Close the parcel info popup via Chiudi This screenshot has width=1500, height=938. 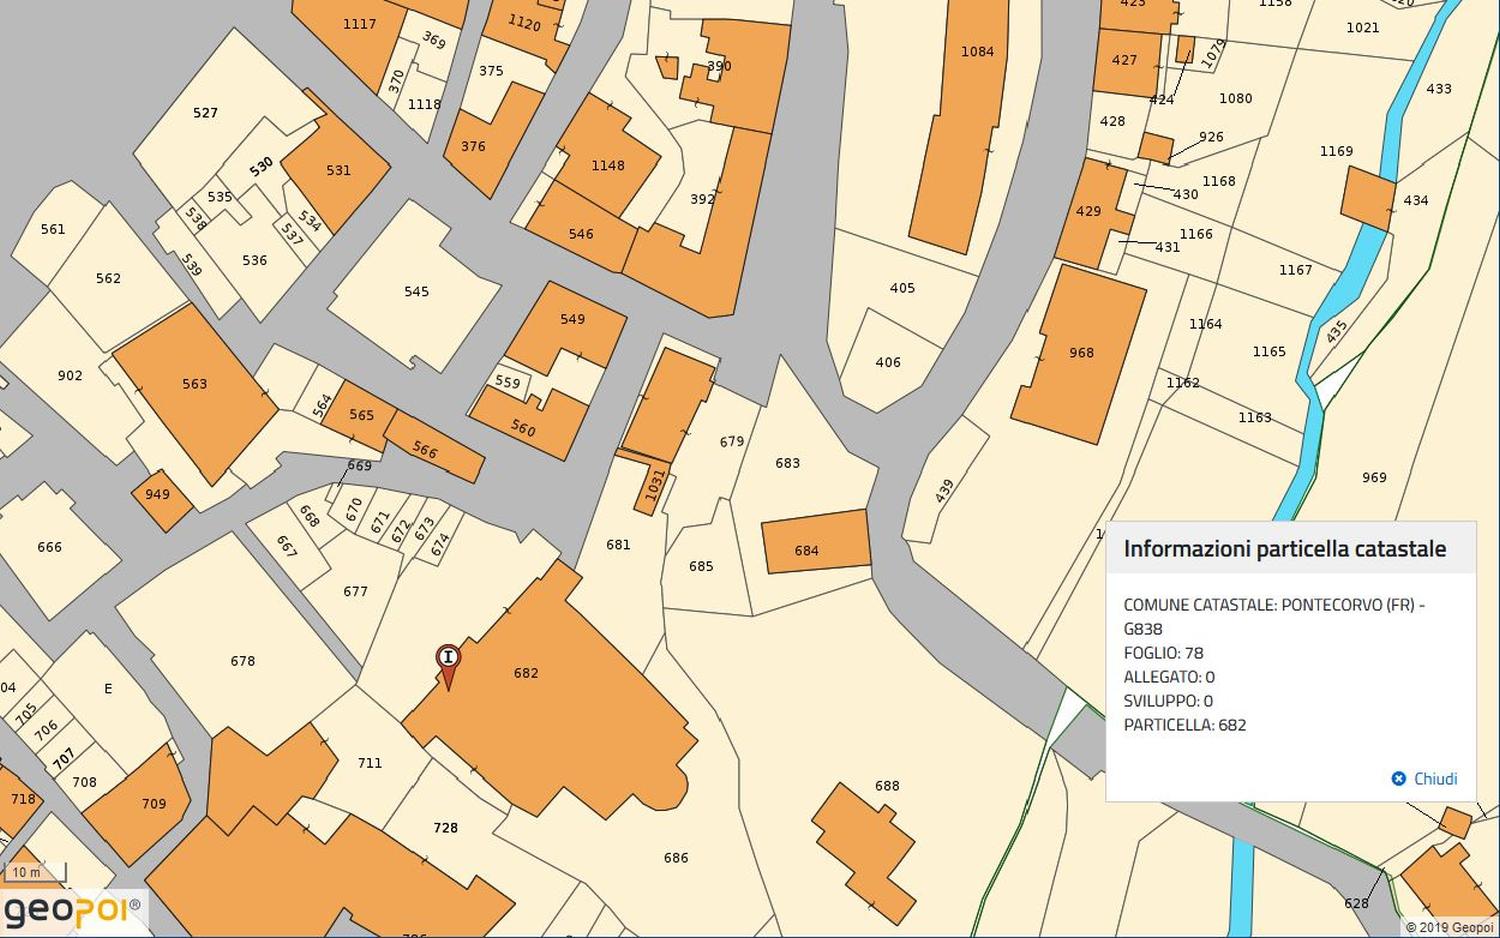1425,779
